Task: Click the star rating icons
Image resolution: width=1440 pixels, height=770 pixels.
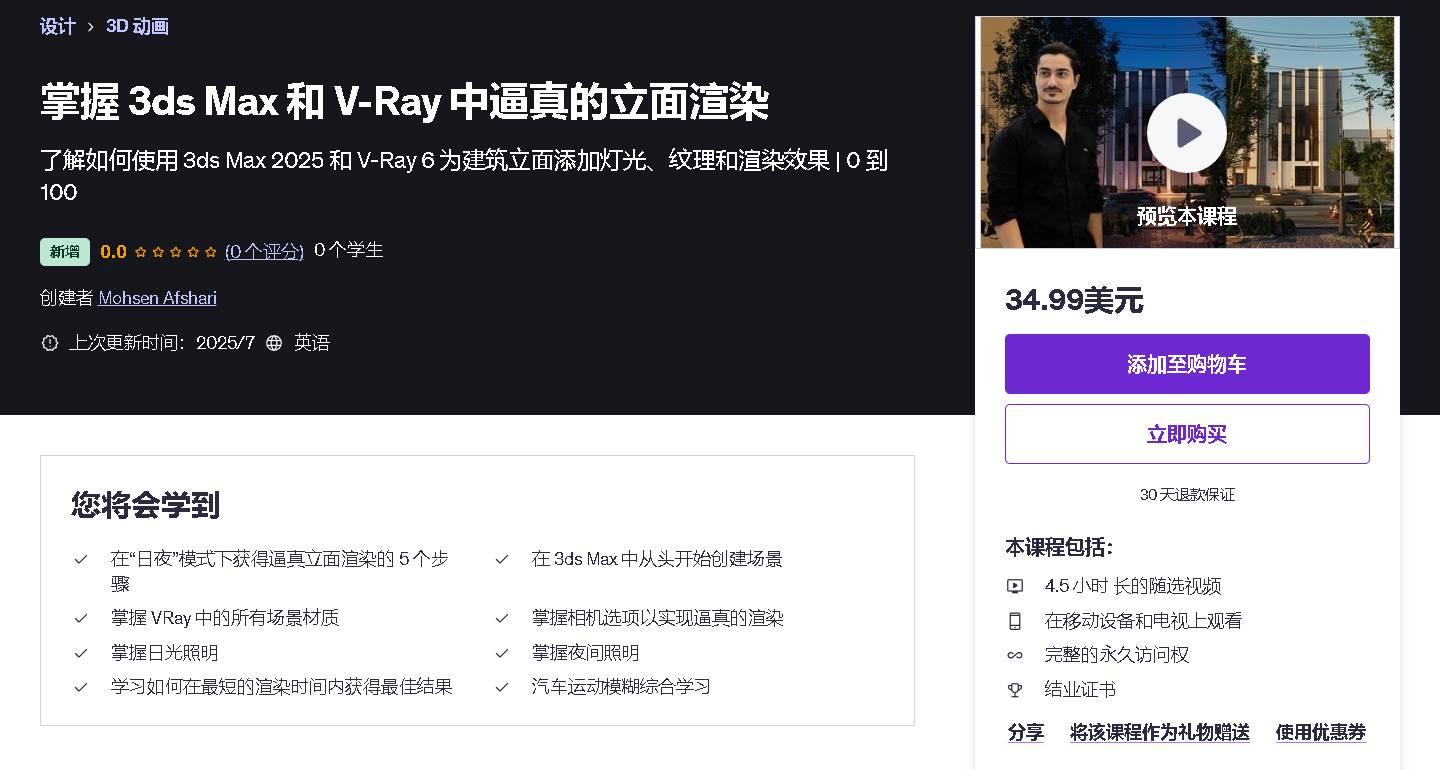Action: point(176,252)
